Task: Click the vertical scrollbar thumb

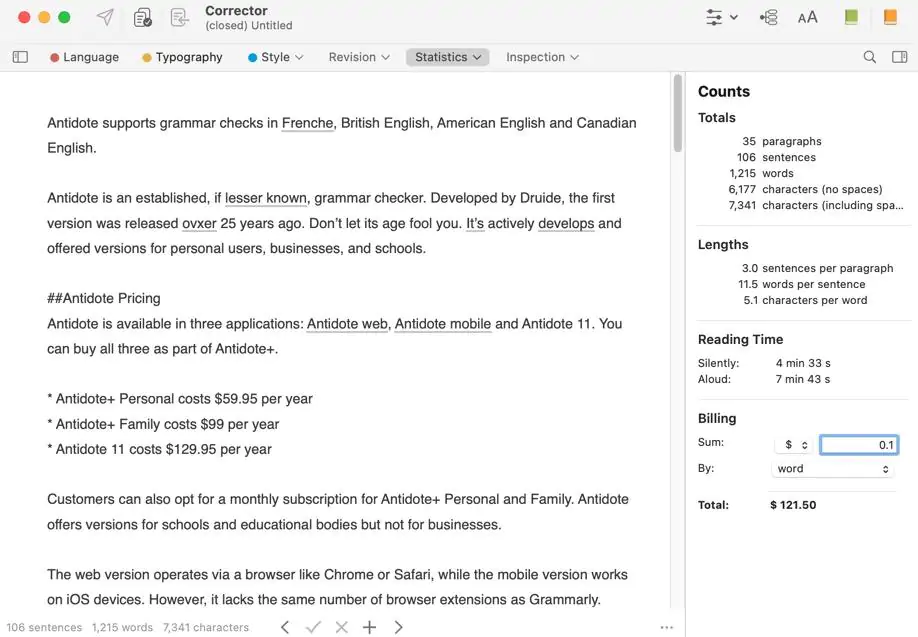Action: (678, 113)
